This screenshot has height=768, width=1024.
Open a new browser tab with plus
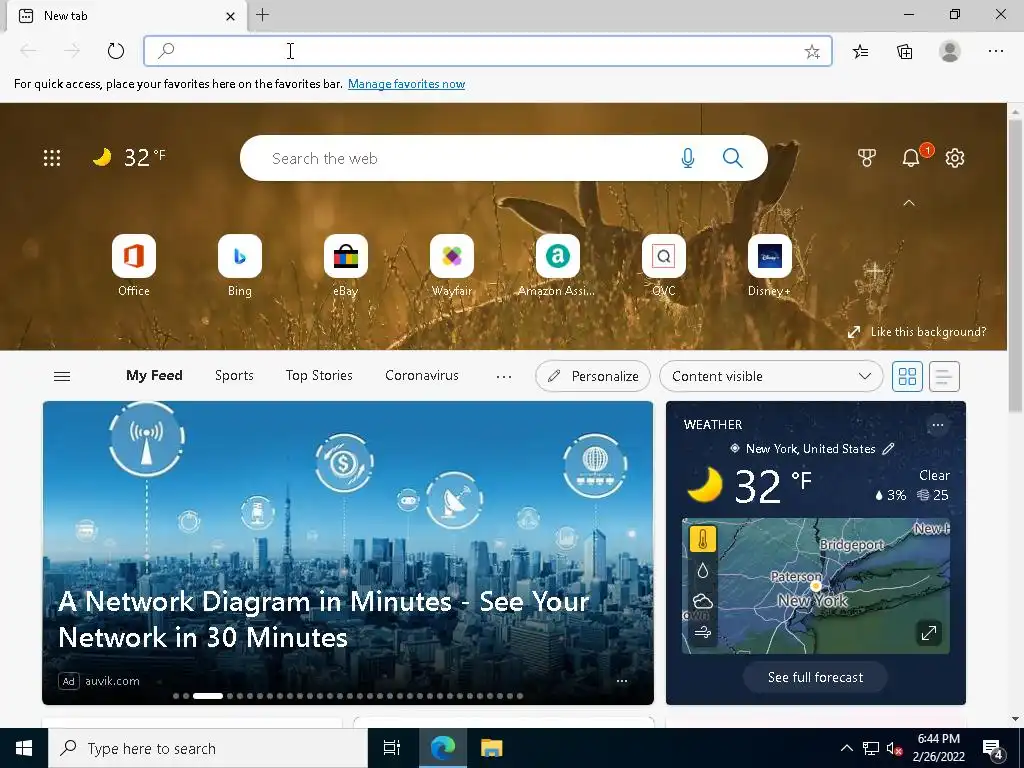pos(263,15)
